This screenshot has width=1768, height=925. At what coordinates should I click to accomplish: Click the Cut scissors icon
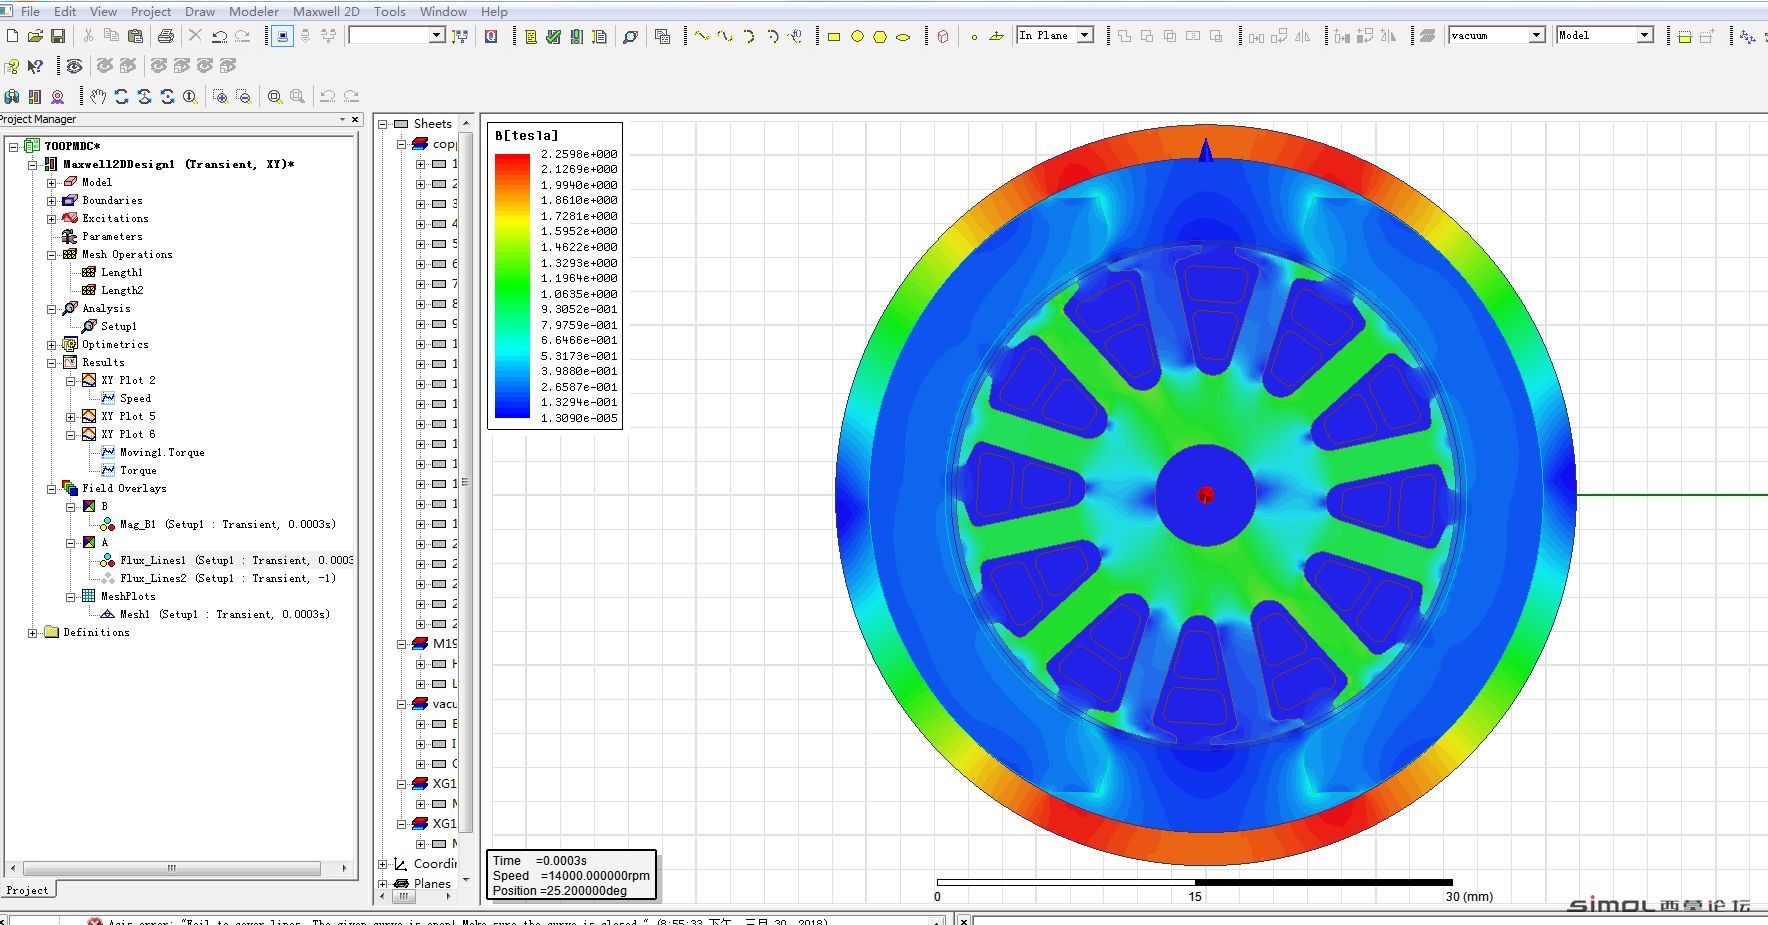(x=88, y=36)
